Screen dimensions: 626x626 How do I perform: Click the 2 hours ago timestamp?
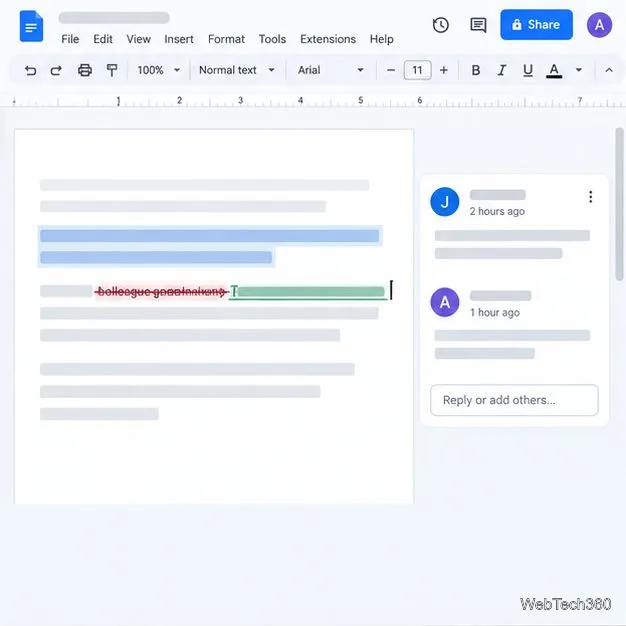pyautogui.click(x=497, y=211)
